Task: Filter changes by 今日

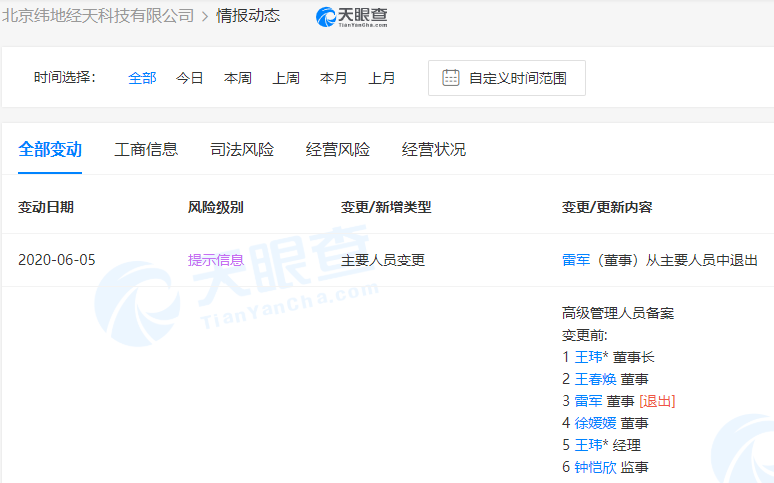Action: [x=190, y=78]
